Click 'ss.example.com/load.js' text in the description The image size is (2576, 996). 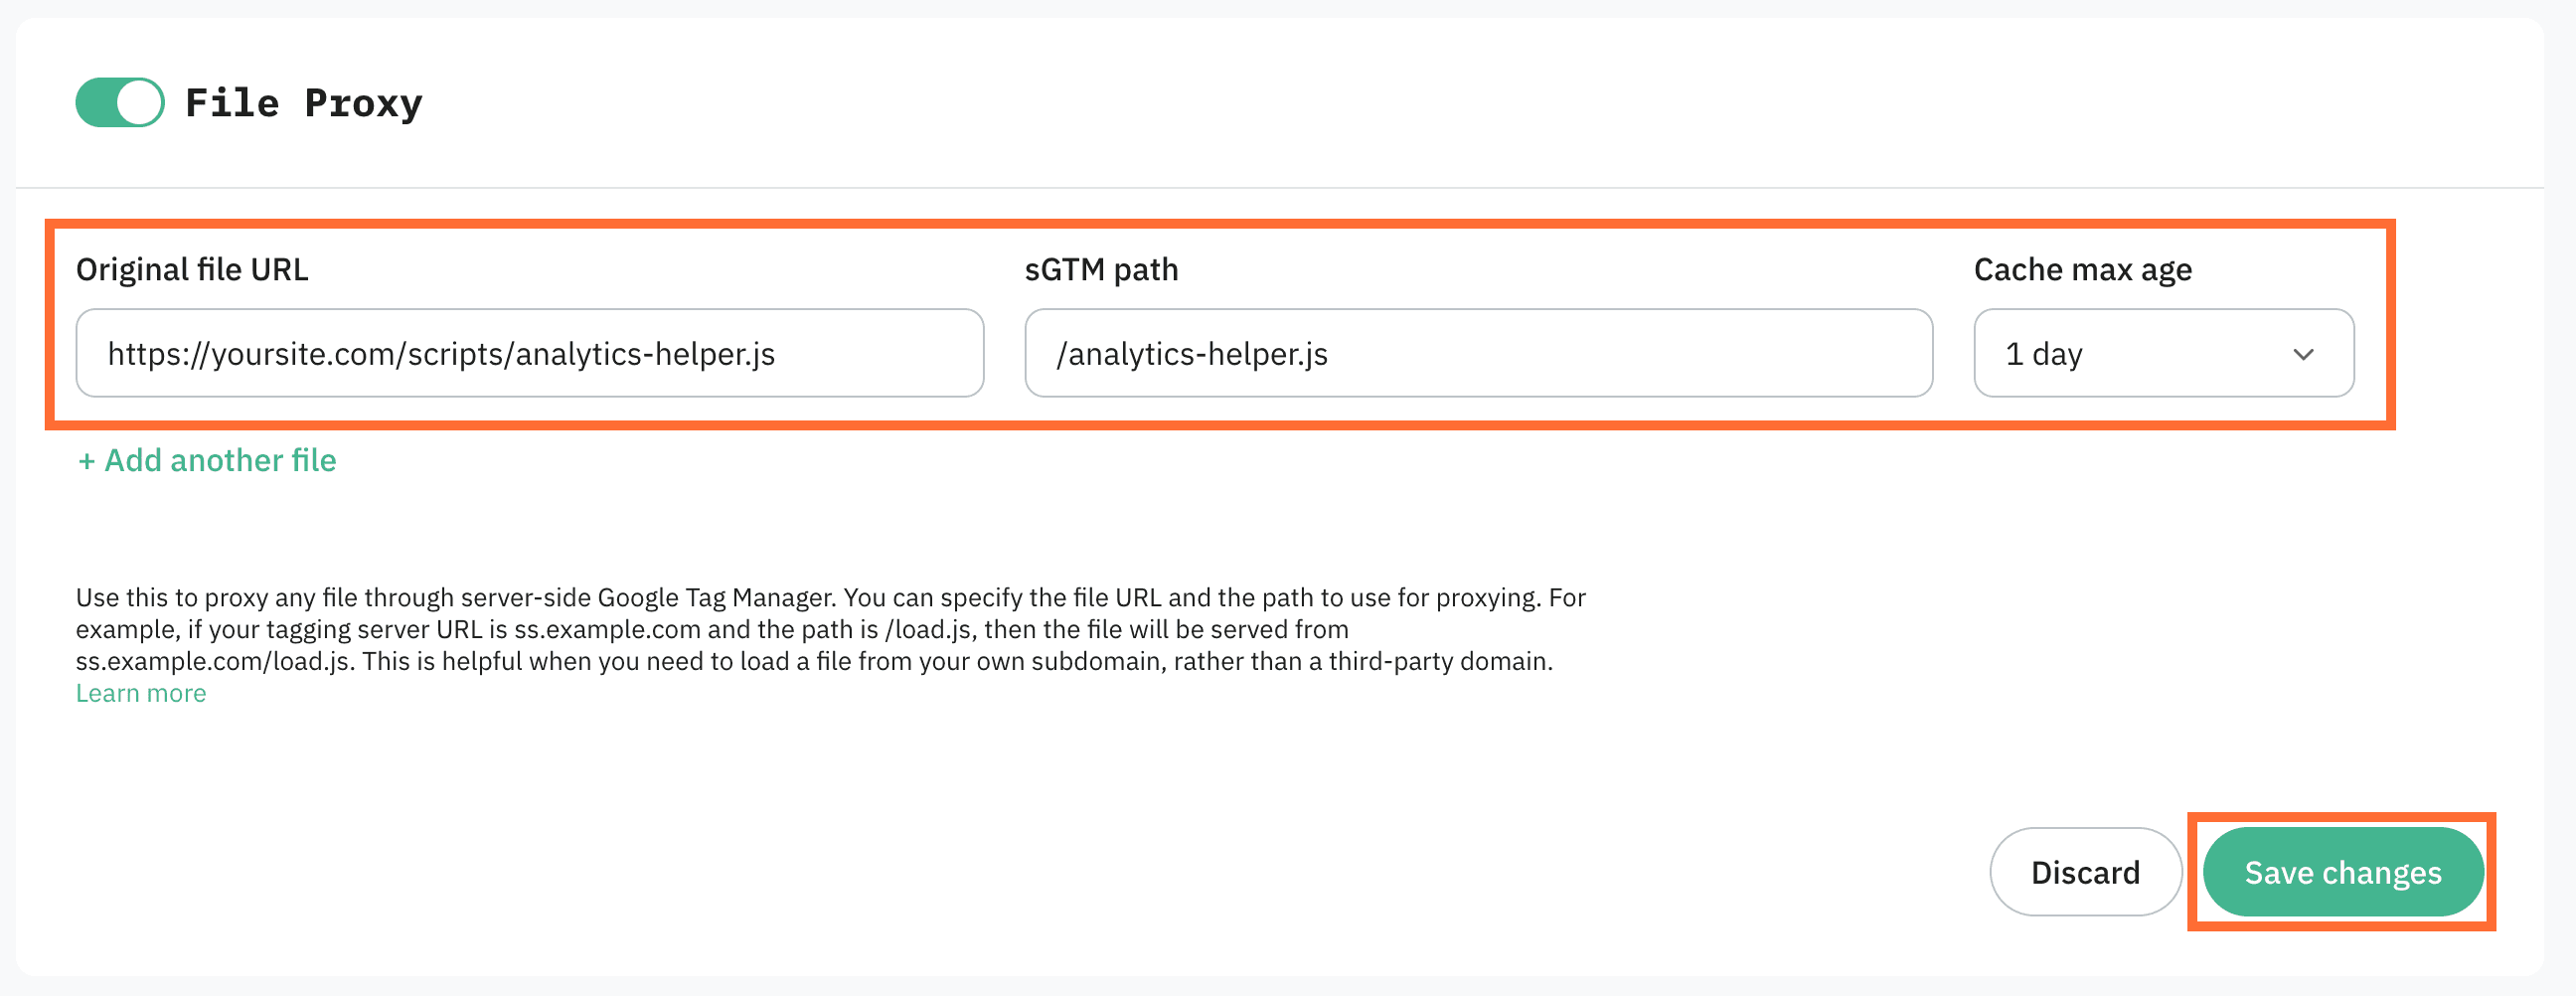[x=213, y=662]
